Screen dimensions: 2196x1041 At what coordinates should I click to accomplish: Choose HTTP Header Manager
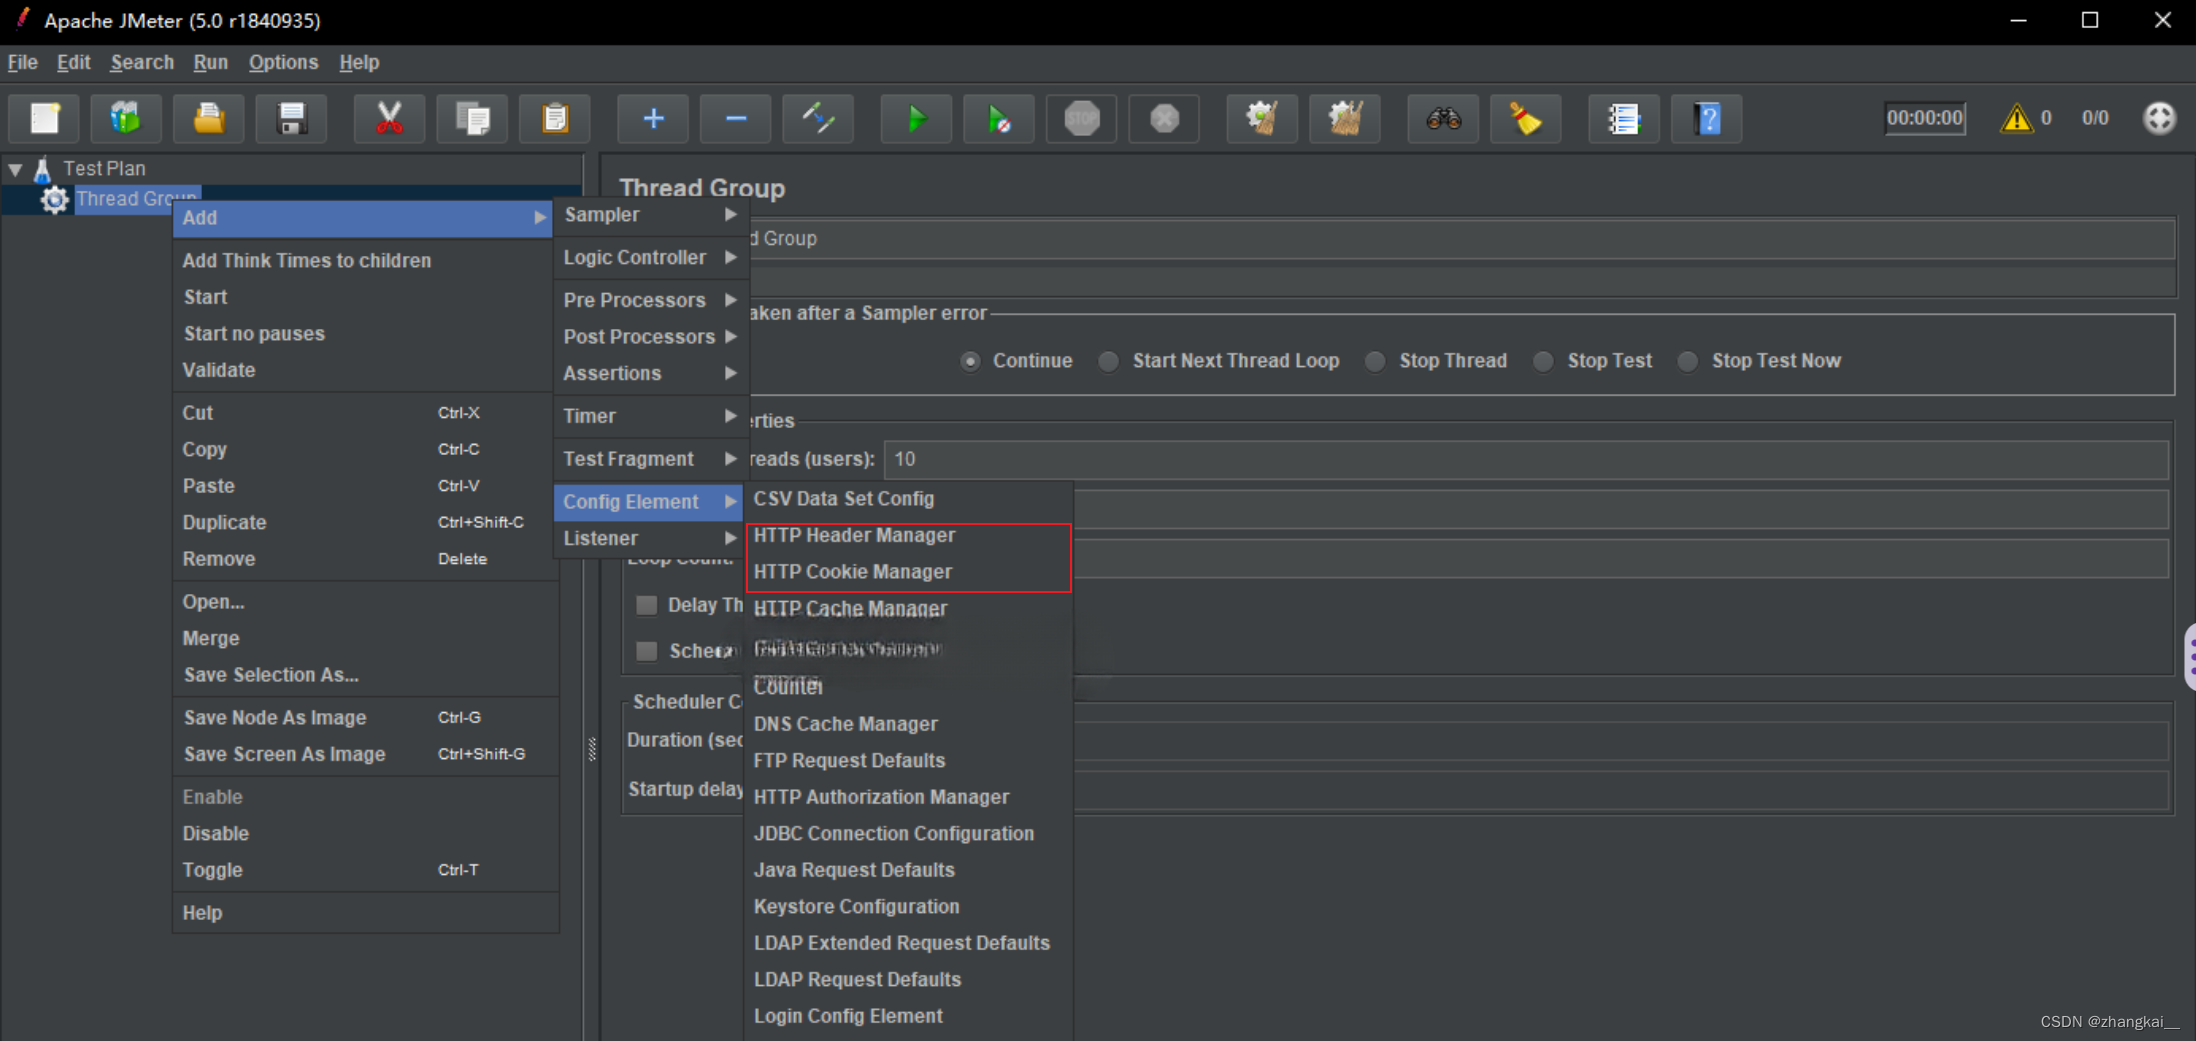[x=909, y=535]
